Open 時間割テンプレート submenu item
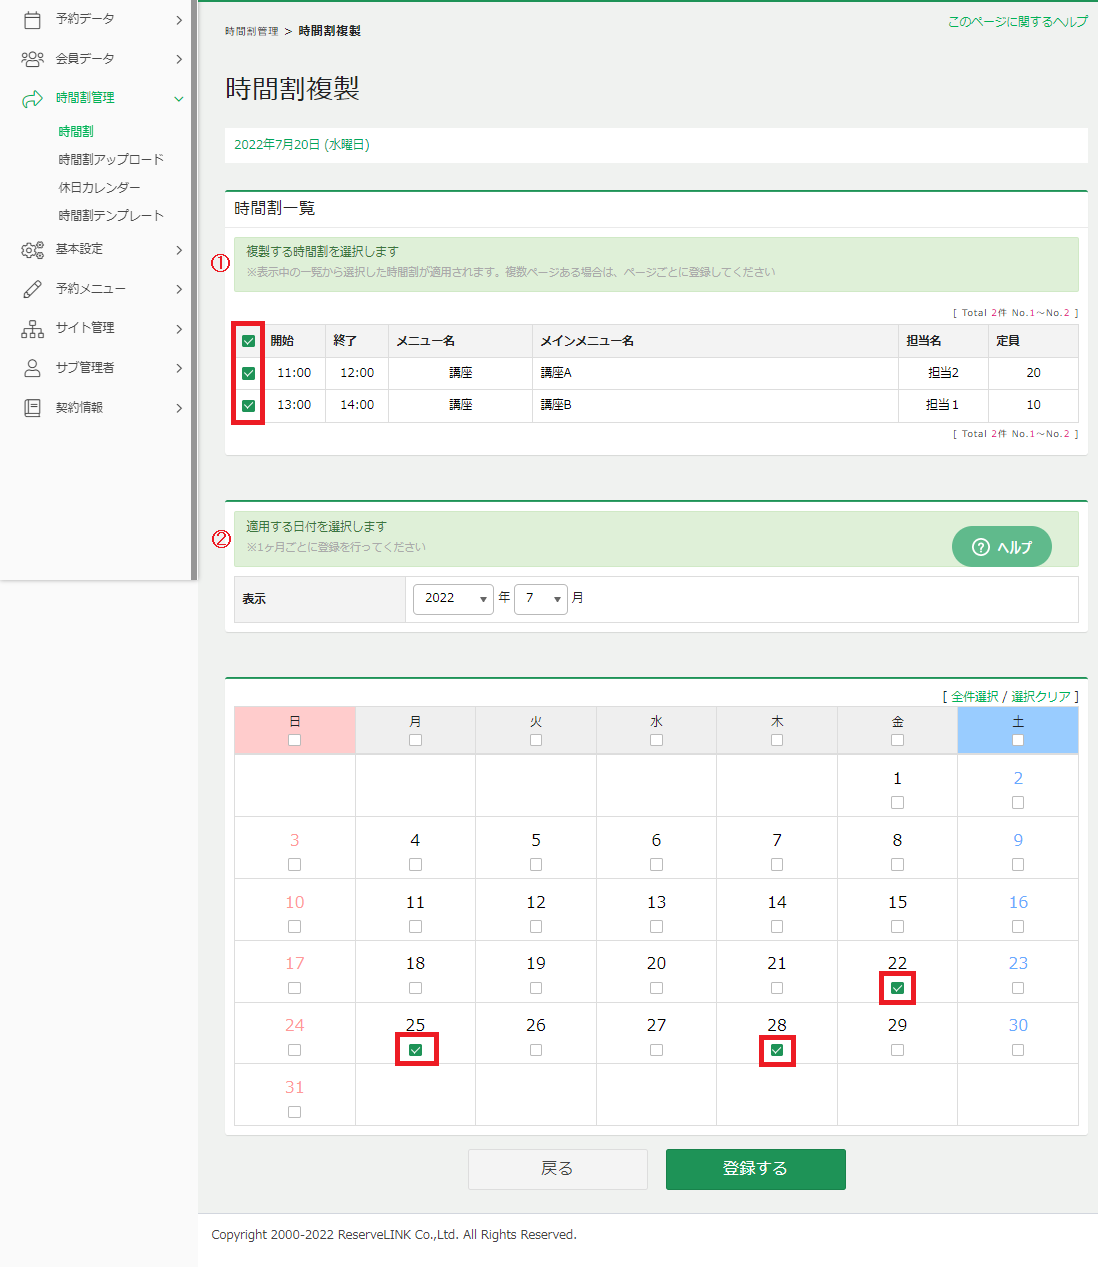 point(111,216)
